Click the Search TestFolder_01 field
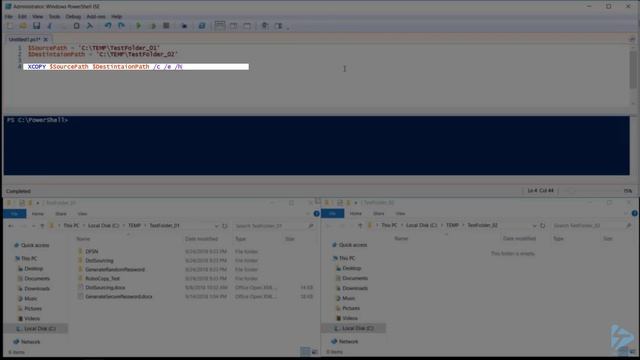The width and height of the screenshot is (640, 360). coord(274,226)
